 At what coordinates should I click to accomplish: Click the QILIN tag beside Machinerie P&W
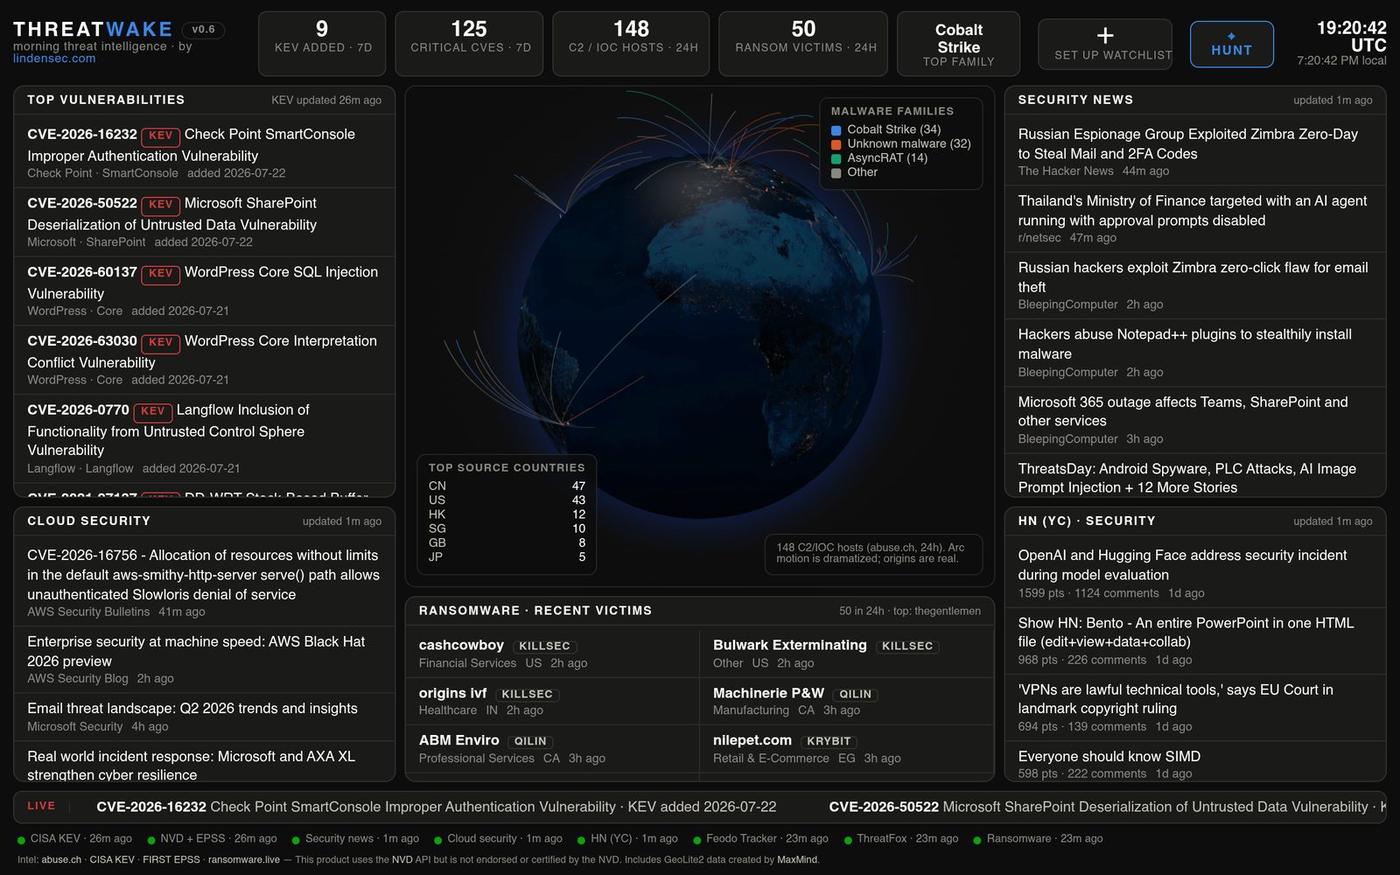(855, 694)
